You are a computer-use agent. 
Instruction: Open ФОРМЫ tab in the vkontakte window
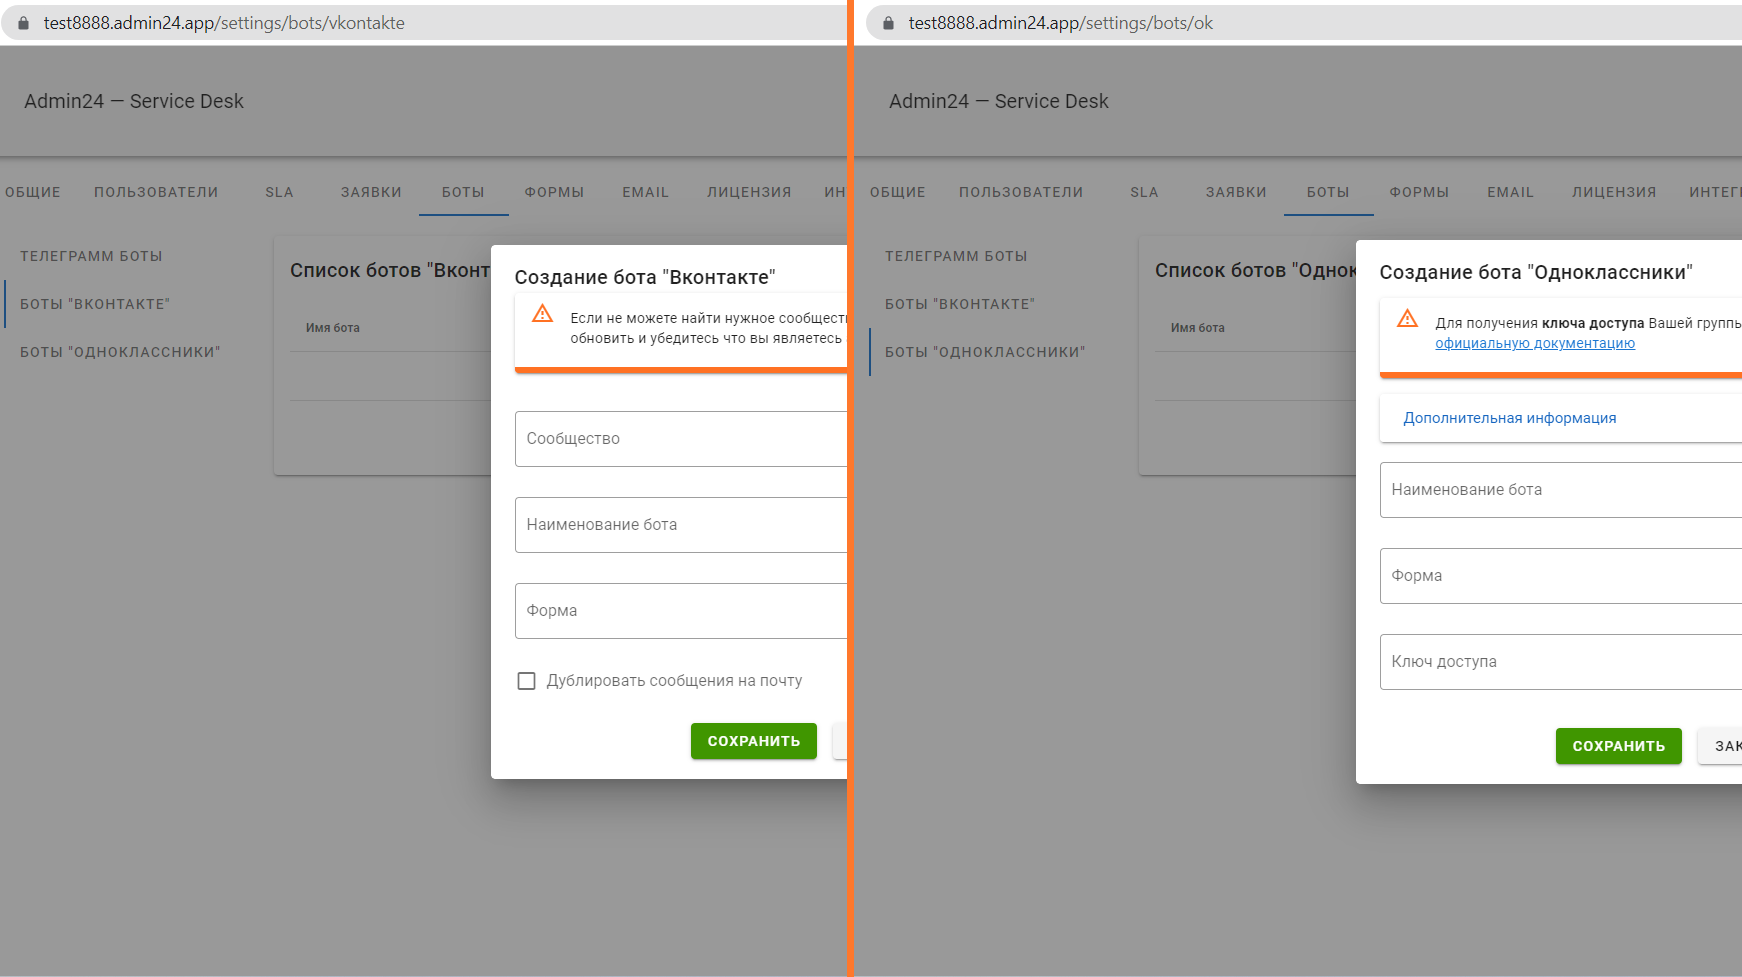coord(555,192)
